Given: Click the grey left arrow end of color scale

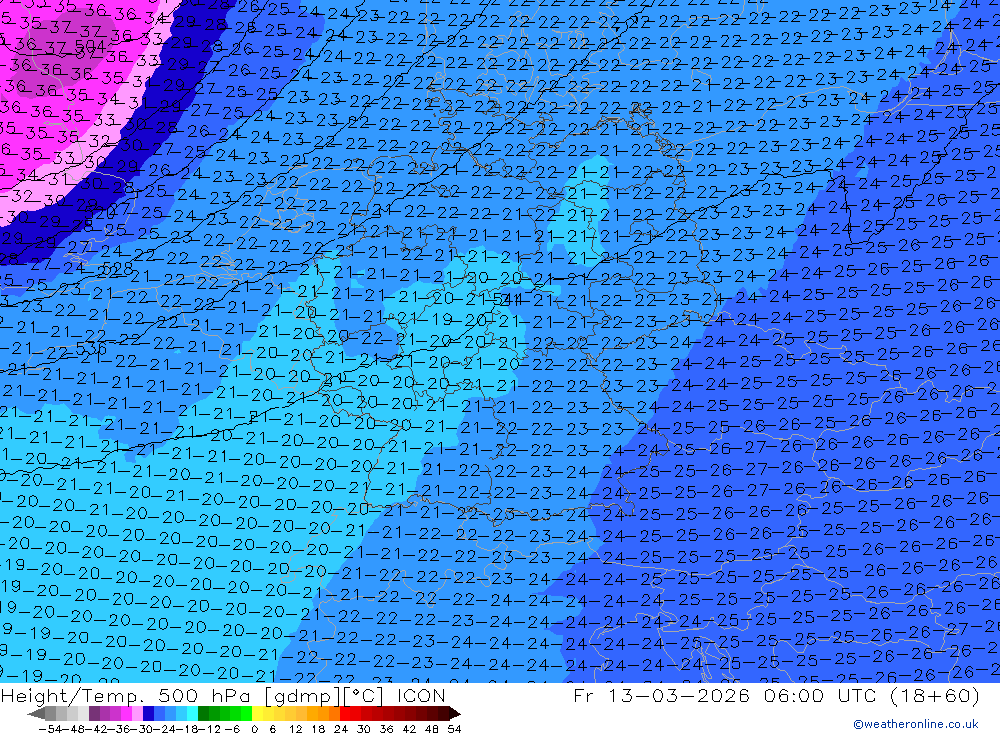Looking at the screenshot, I should (37, 713).
